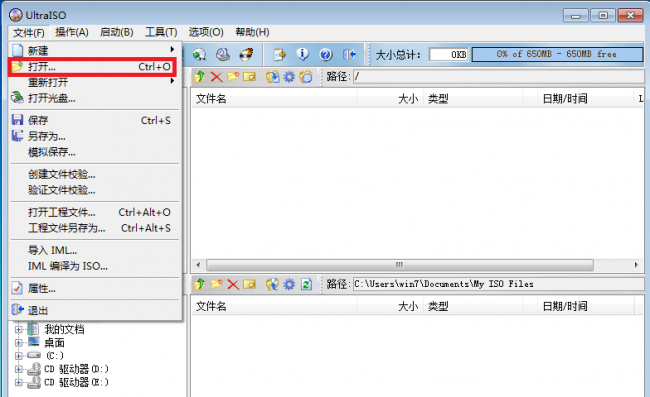The width and height of the screenshot is (650, 397).
Task: Sort local pane by 类型 column
Action: tap(473, 306)
